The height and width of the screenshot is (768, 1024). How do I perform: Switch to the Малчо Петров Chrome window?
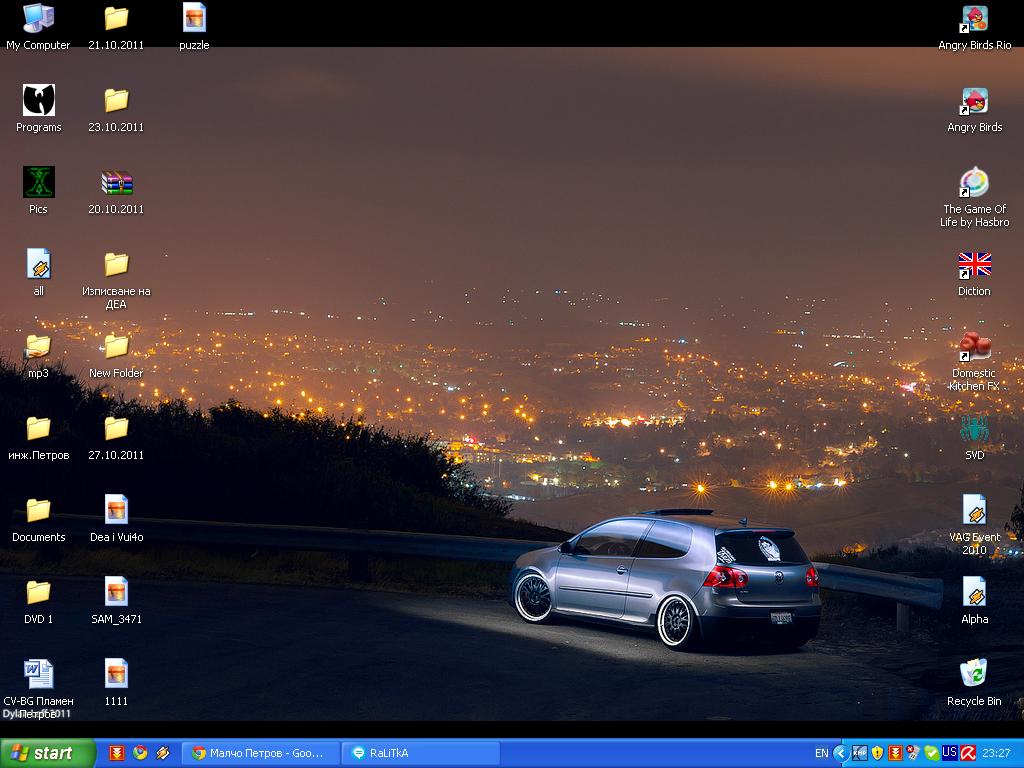coord(260,753)
